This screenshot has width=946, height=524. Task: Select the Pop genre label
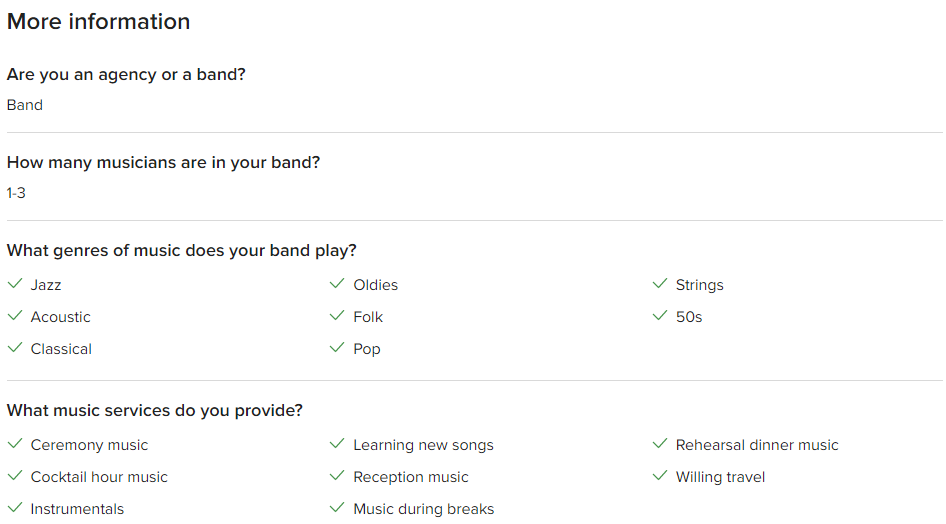(367, 349)
